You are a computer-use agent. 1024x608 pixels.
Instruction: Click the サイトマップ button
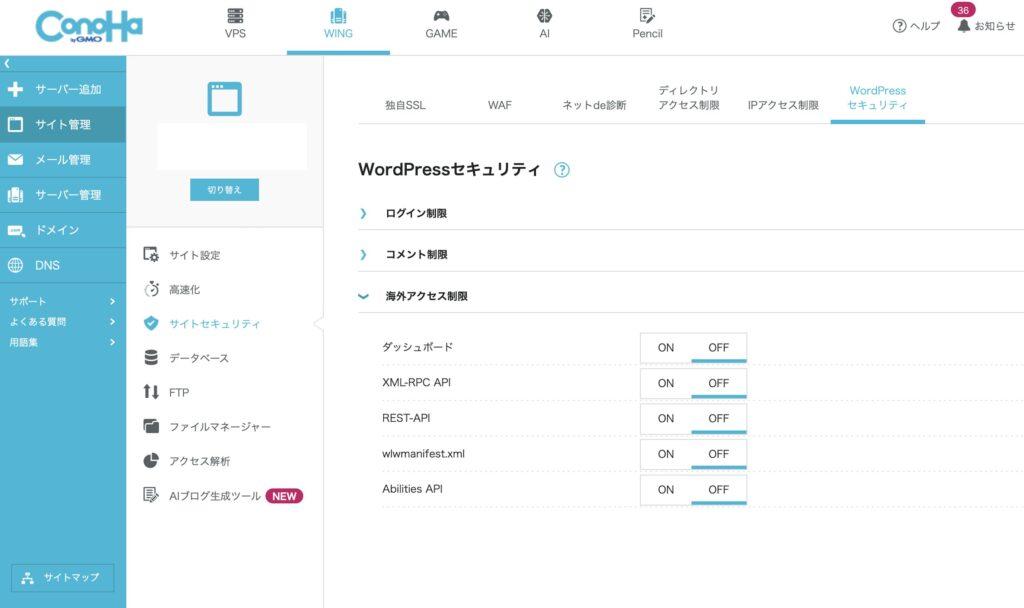click(x=62, y=578)
